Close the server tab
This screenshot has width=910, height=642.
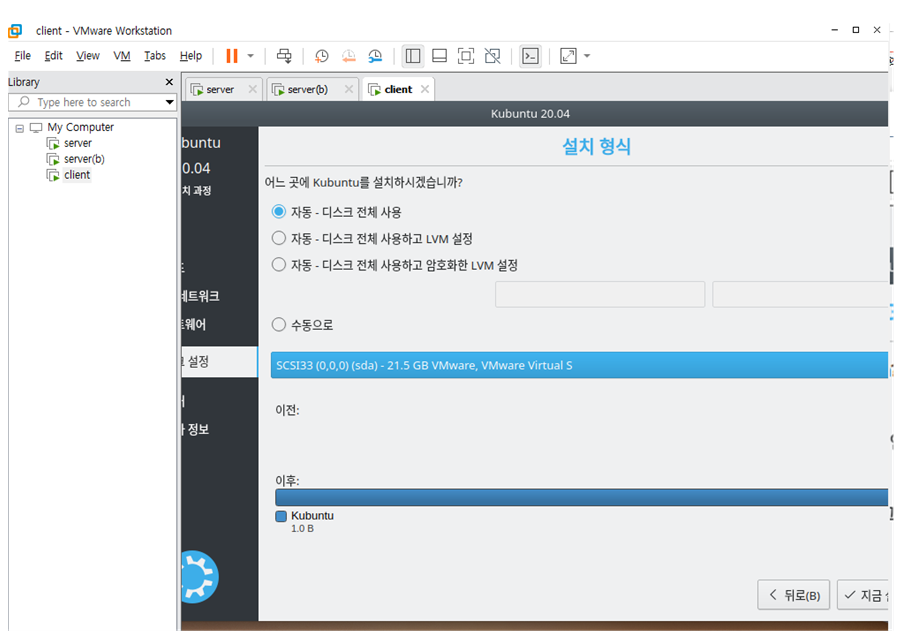click(252, 89)
